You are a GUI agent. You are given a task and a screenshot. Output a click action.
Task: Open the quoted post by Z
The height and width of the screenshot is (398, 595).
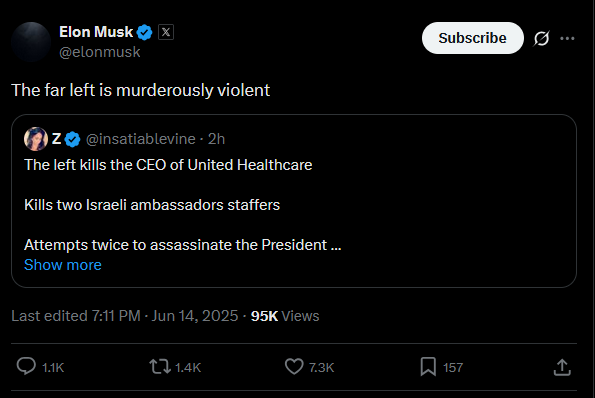pos(294,201)
